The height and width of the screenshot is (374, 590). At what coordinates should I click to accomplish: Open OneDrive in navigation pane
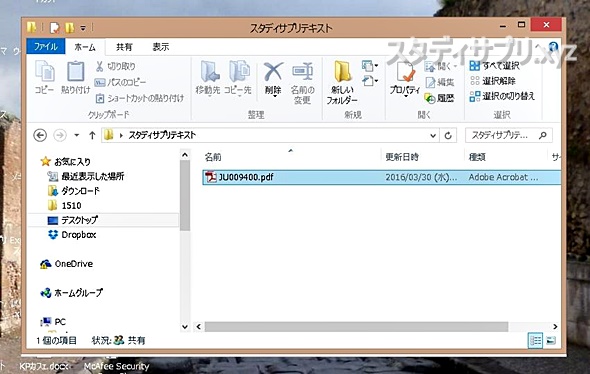point(67,264)
